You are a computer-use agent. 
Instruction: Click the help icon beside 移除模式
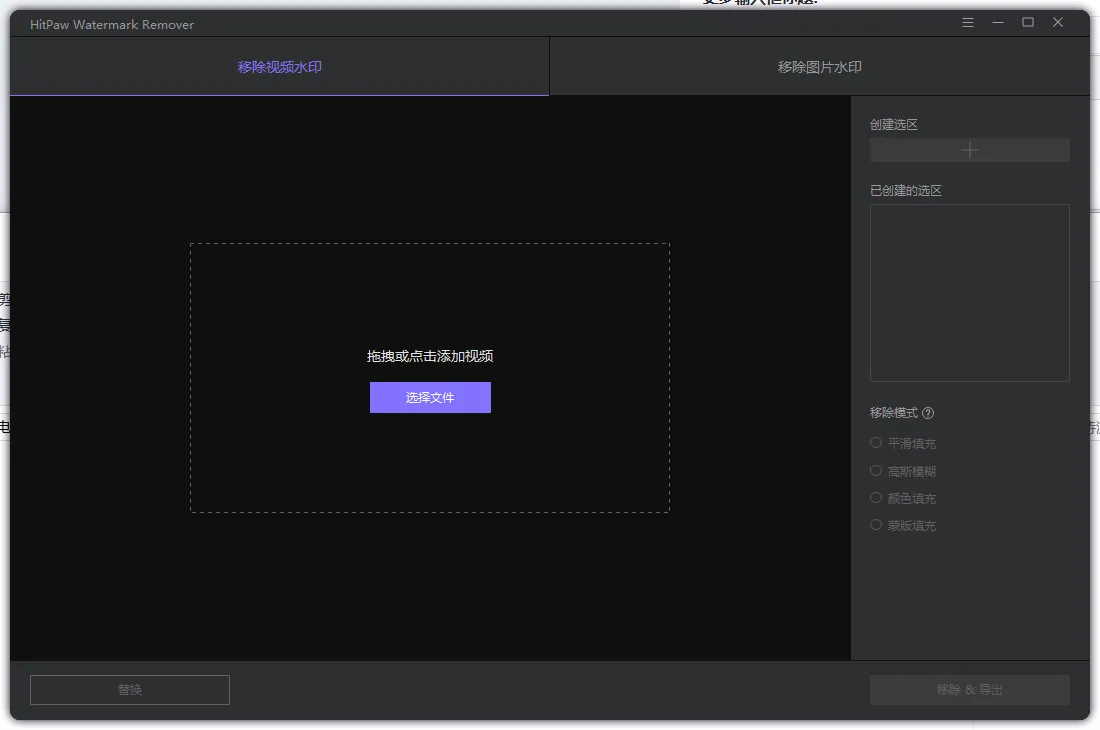[928, 413]
